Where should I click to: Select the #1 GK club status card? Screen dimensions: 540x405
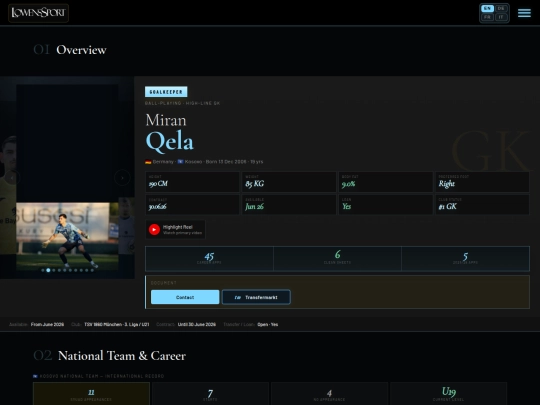[x=482, y=205]
